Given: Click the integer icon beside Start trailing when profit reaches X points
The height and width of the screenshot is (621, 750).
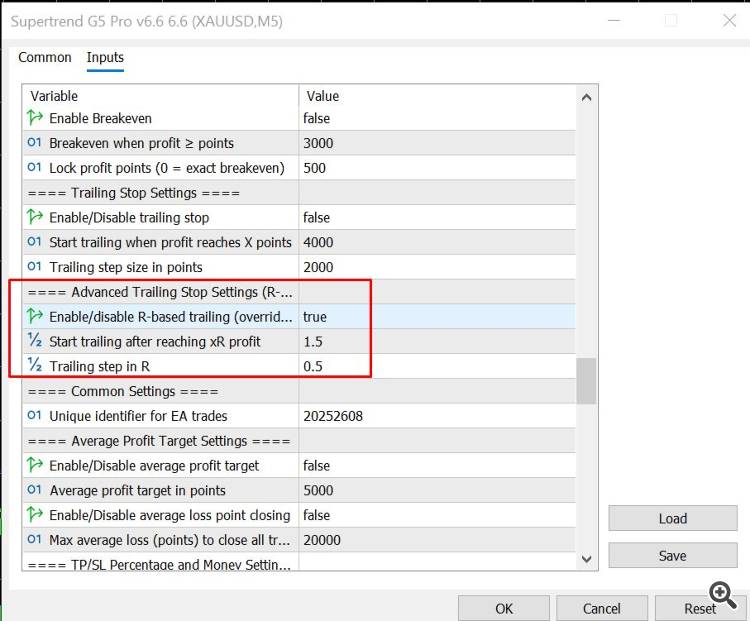Looking at the screenshot, I should pos(35,242).
